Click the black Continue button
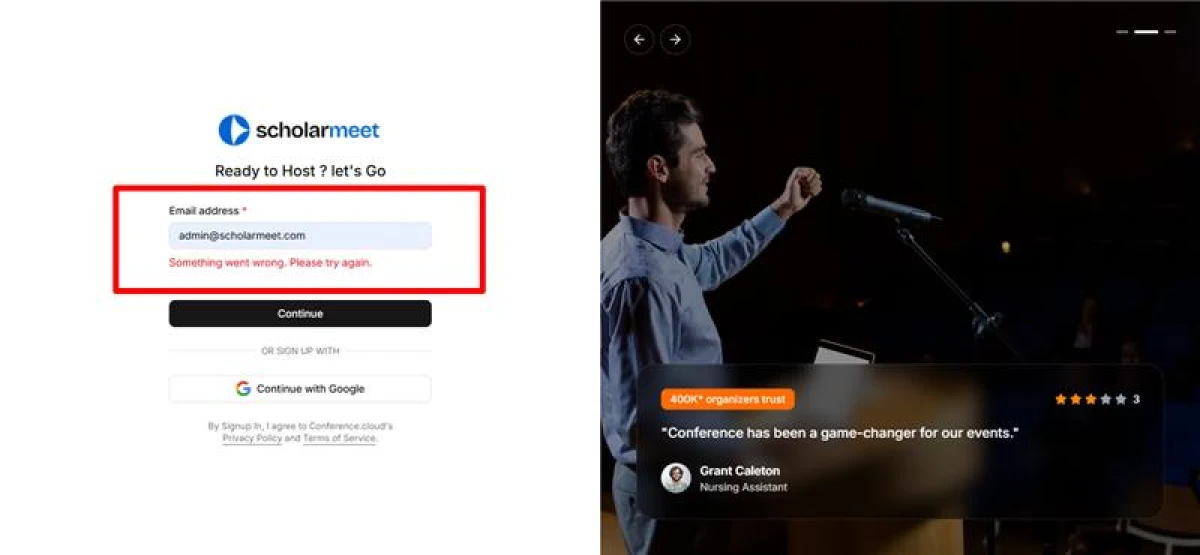The image size is (1200, 555). pyautogui.click(x=300, y=314)
